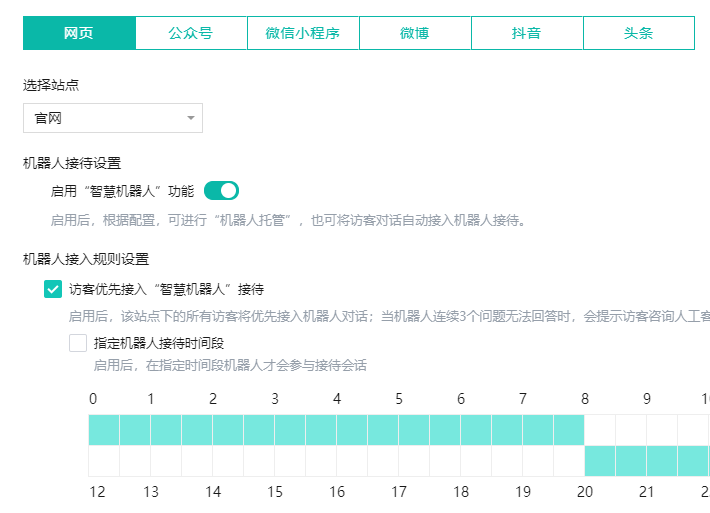Click the empty time cell starting at hour 12
The image size is (710, 513).
(104, 461)
